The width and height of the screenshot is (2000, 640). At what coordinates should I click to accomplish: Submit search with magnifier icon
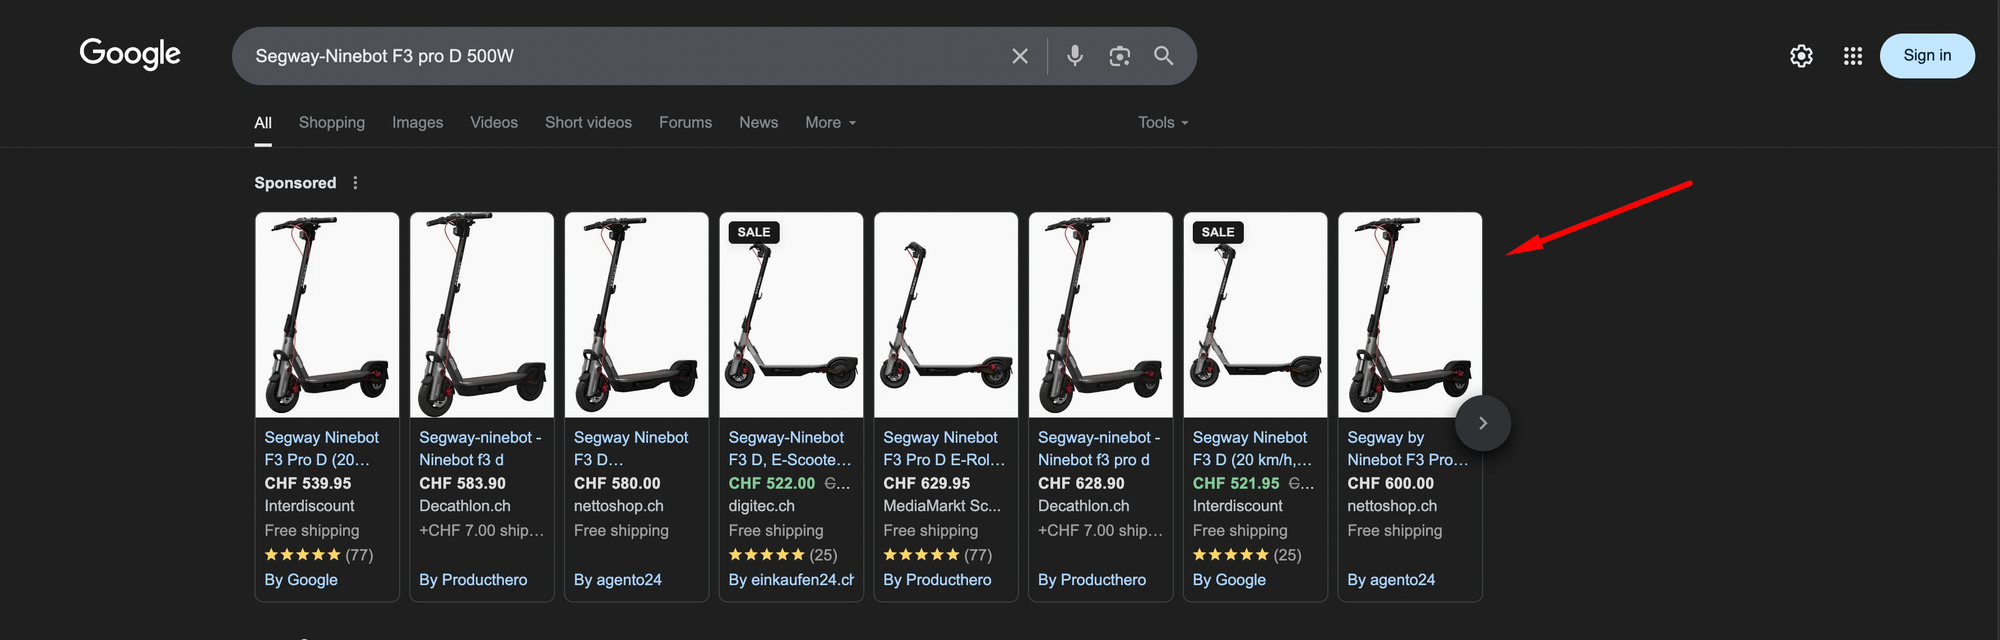[1164, 56]
